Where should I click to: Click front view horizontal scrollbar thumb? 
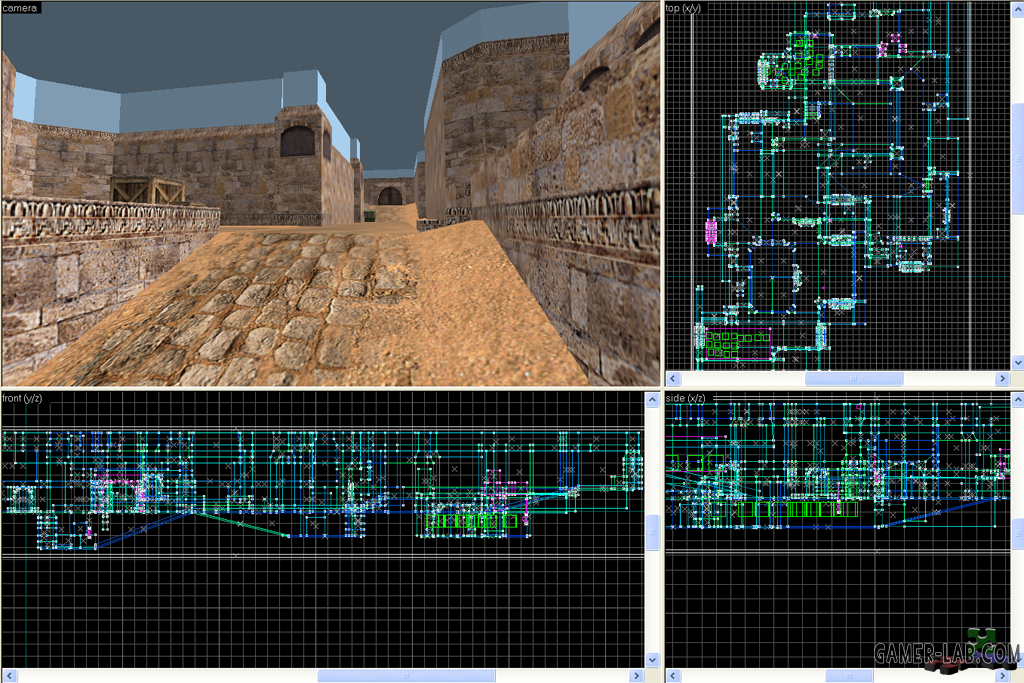[406, 676]
